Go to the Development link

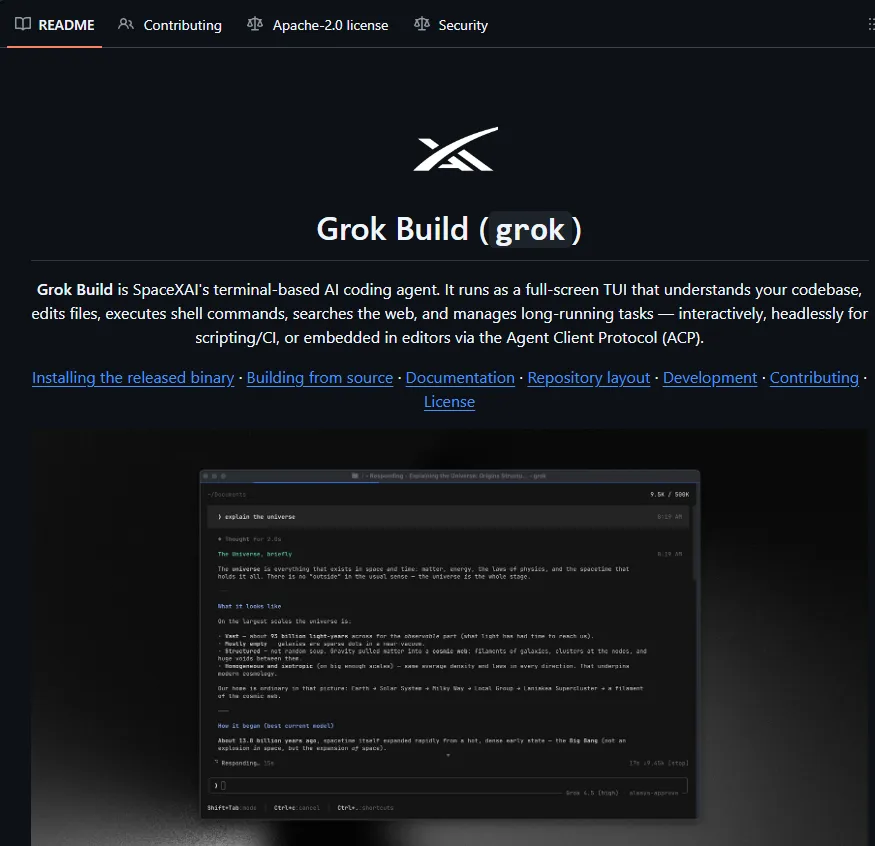point(710,378)
